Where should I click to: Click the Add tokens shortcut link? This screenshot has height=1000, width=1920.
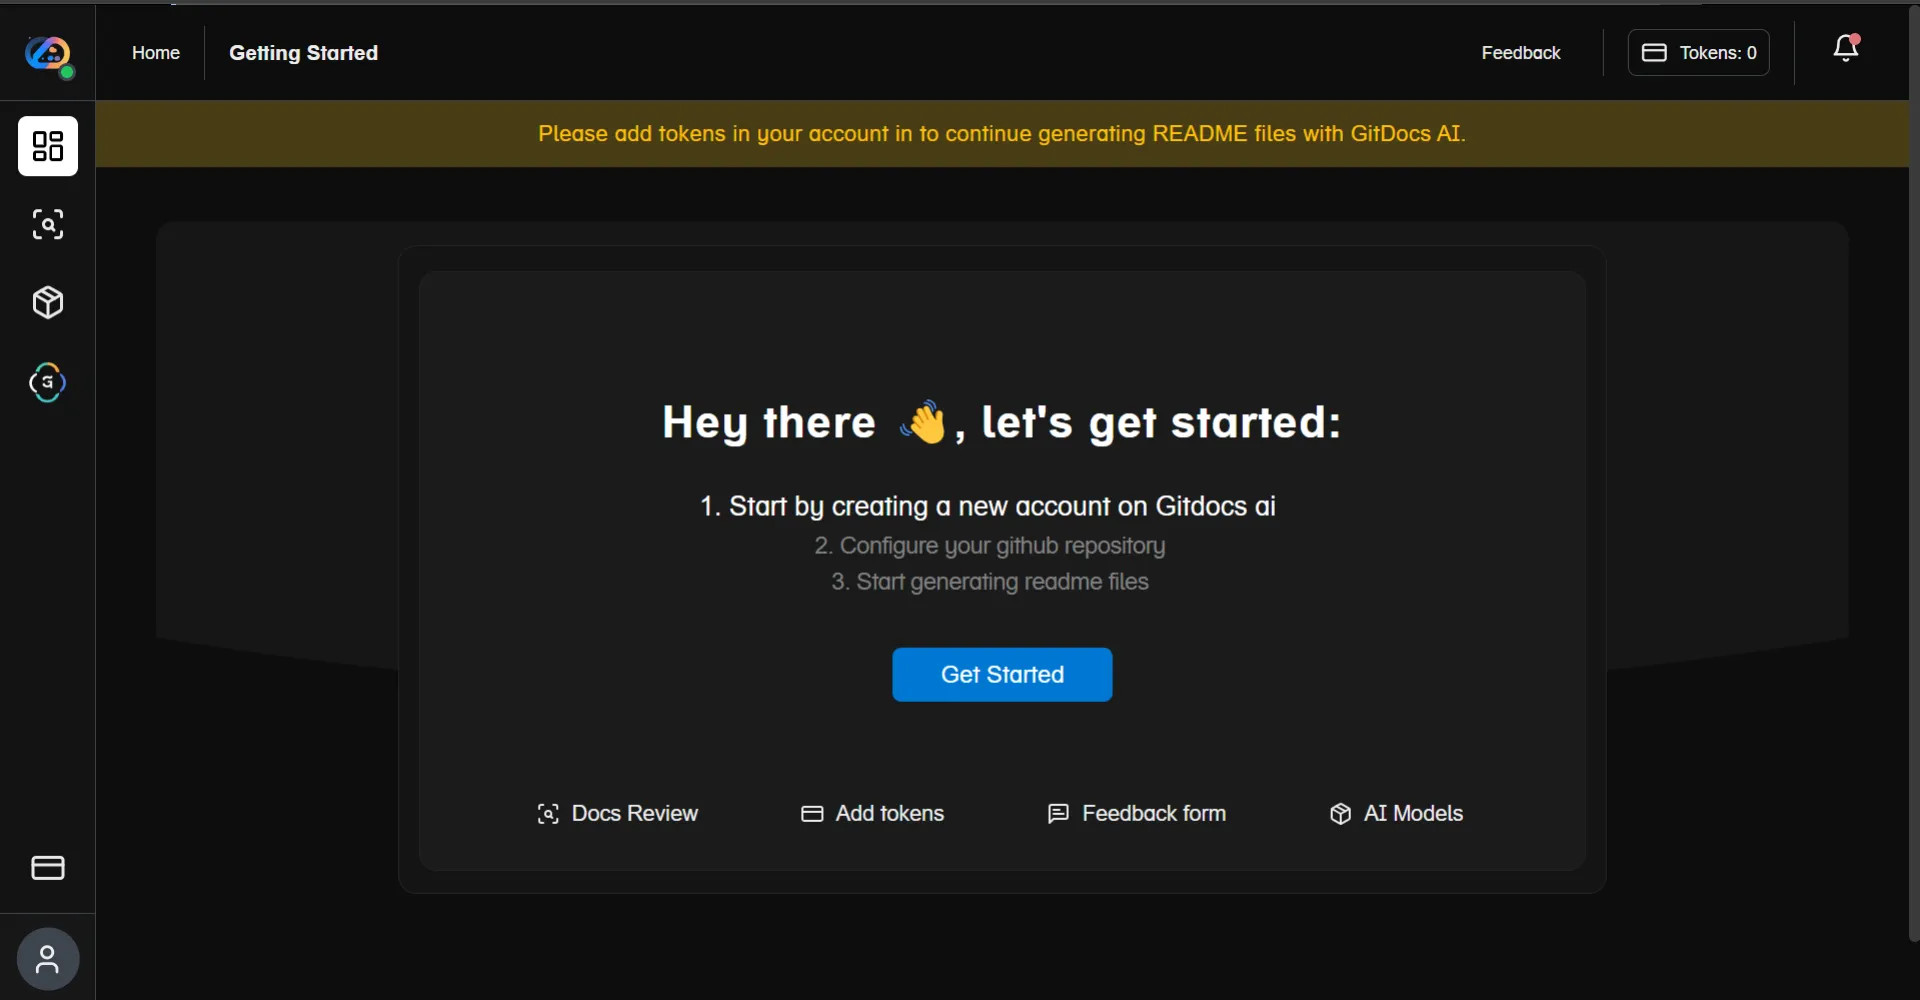click(872, 814)
